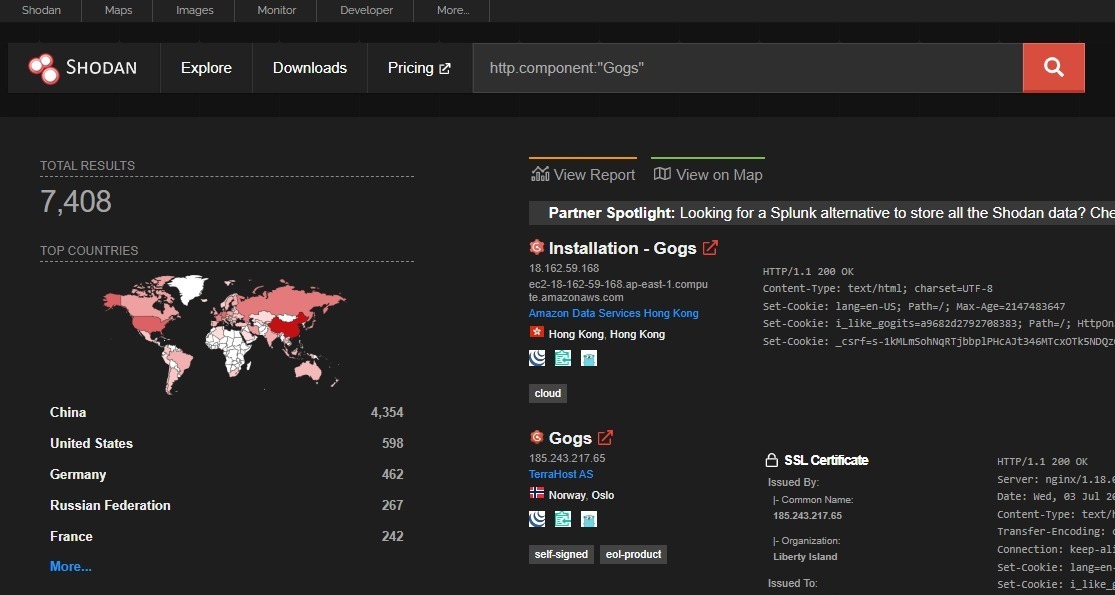Viewport: 1115px width, 595px height.
Task: Click second technology icon under Norway result
Action: tap(562, 519)
